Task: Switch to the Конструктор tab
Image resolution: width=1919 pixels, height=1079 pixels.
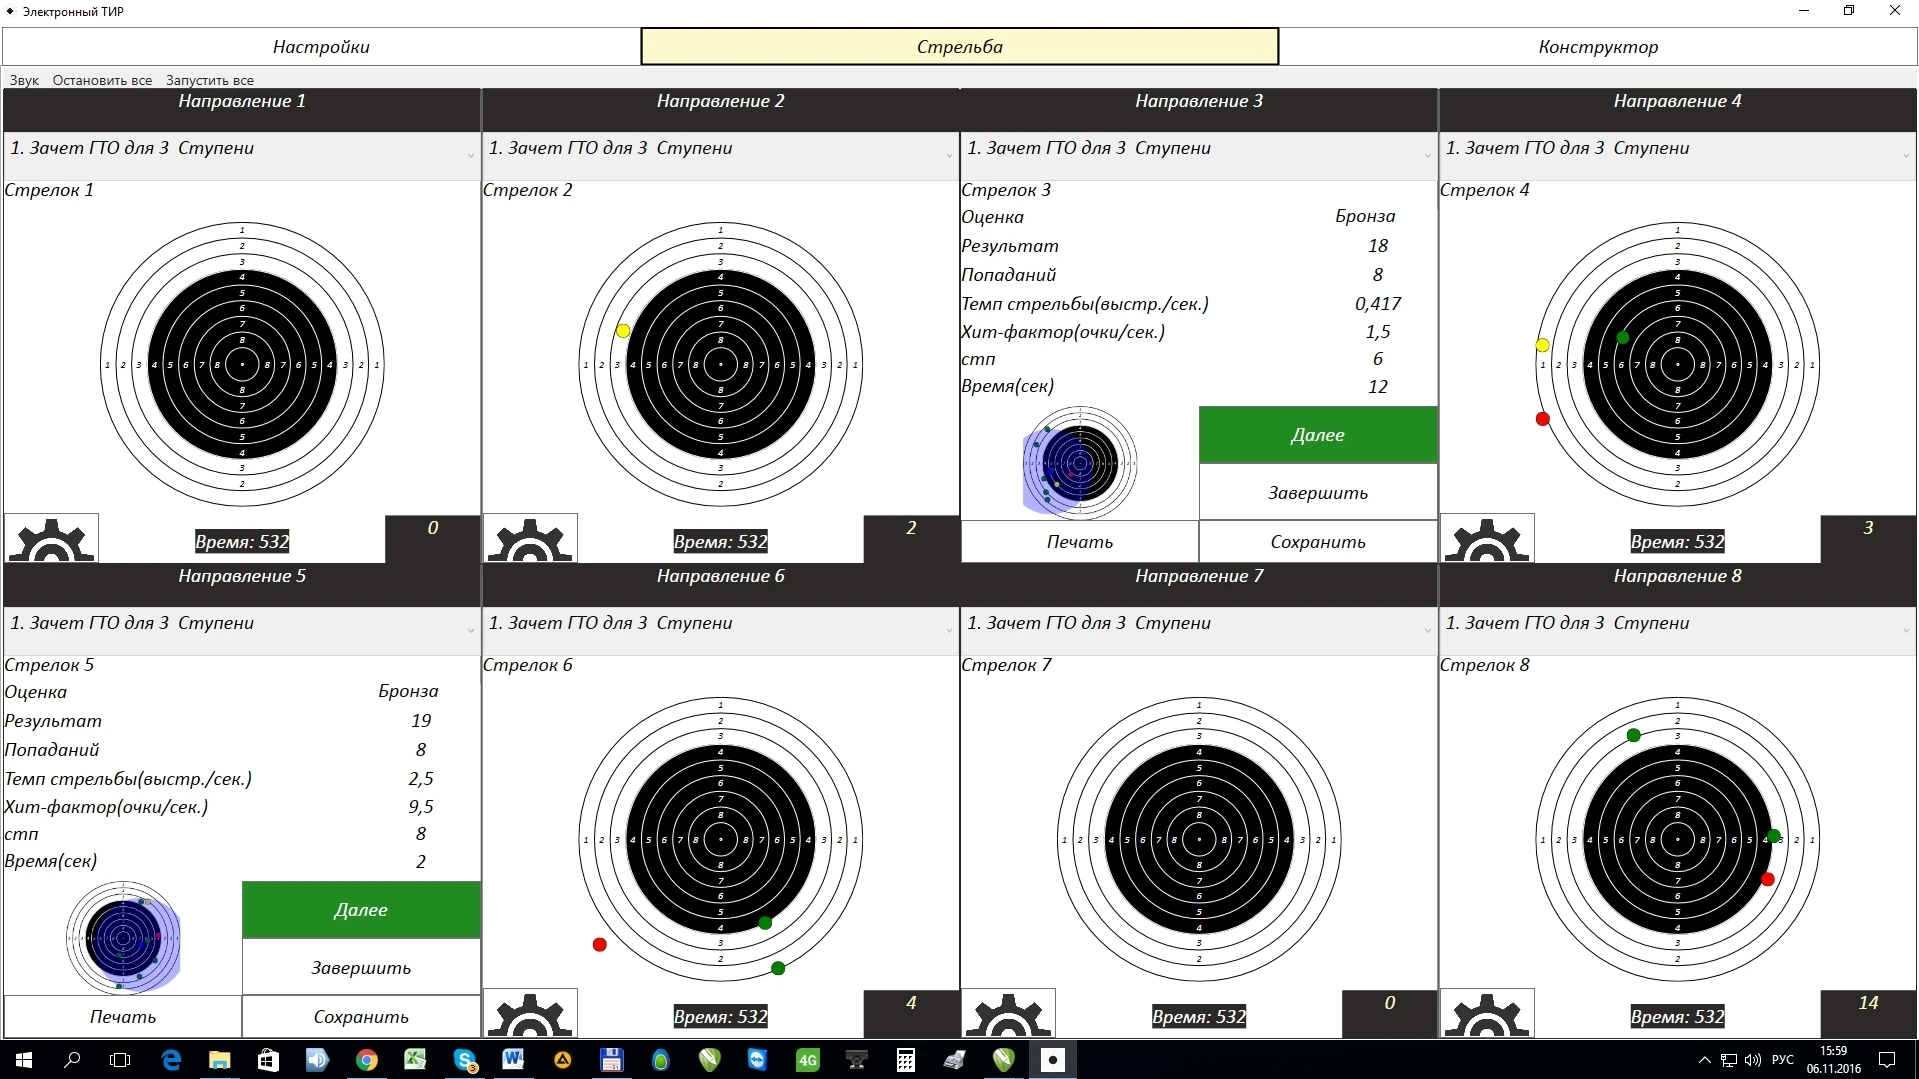Action: 1598,47
